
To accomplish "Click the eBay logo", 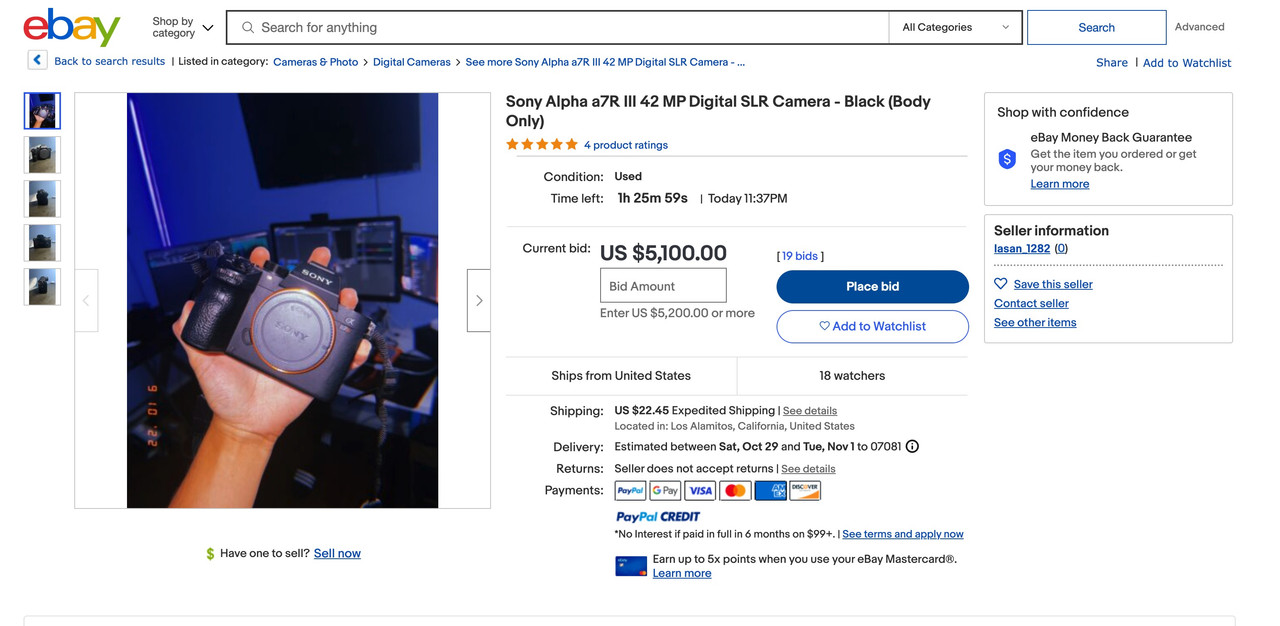I will (71, 27).
